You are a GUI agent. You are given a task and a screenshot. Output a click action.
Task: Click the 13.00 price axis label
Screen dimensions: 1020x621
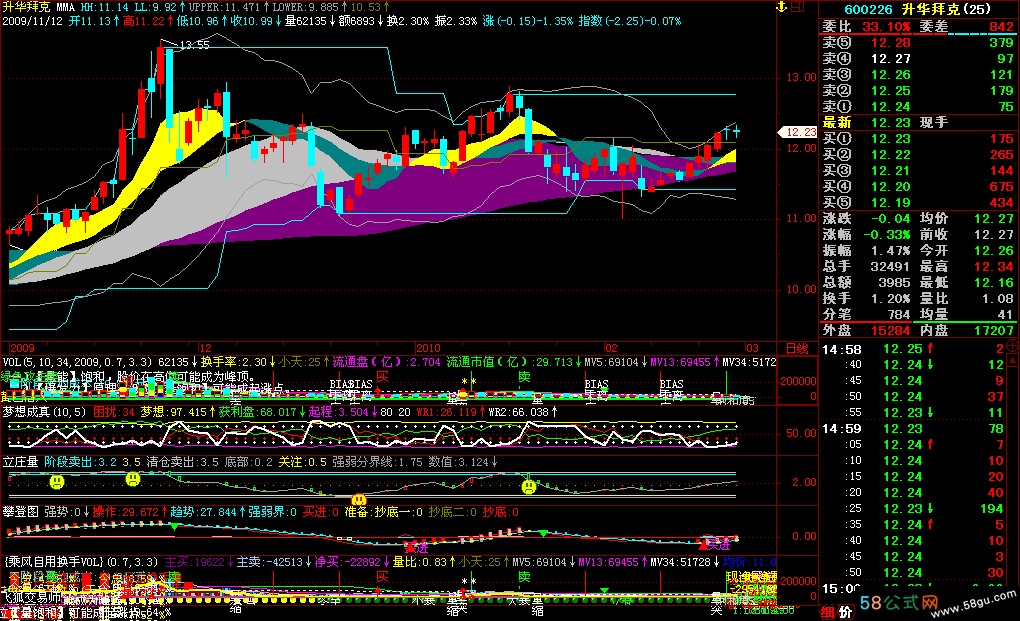coord(801,77)
